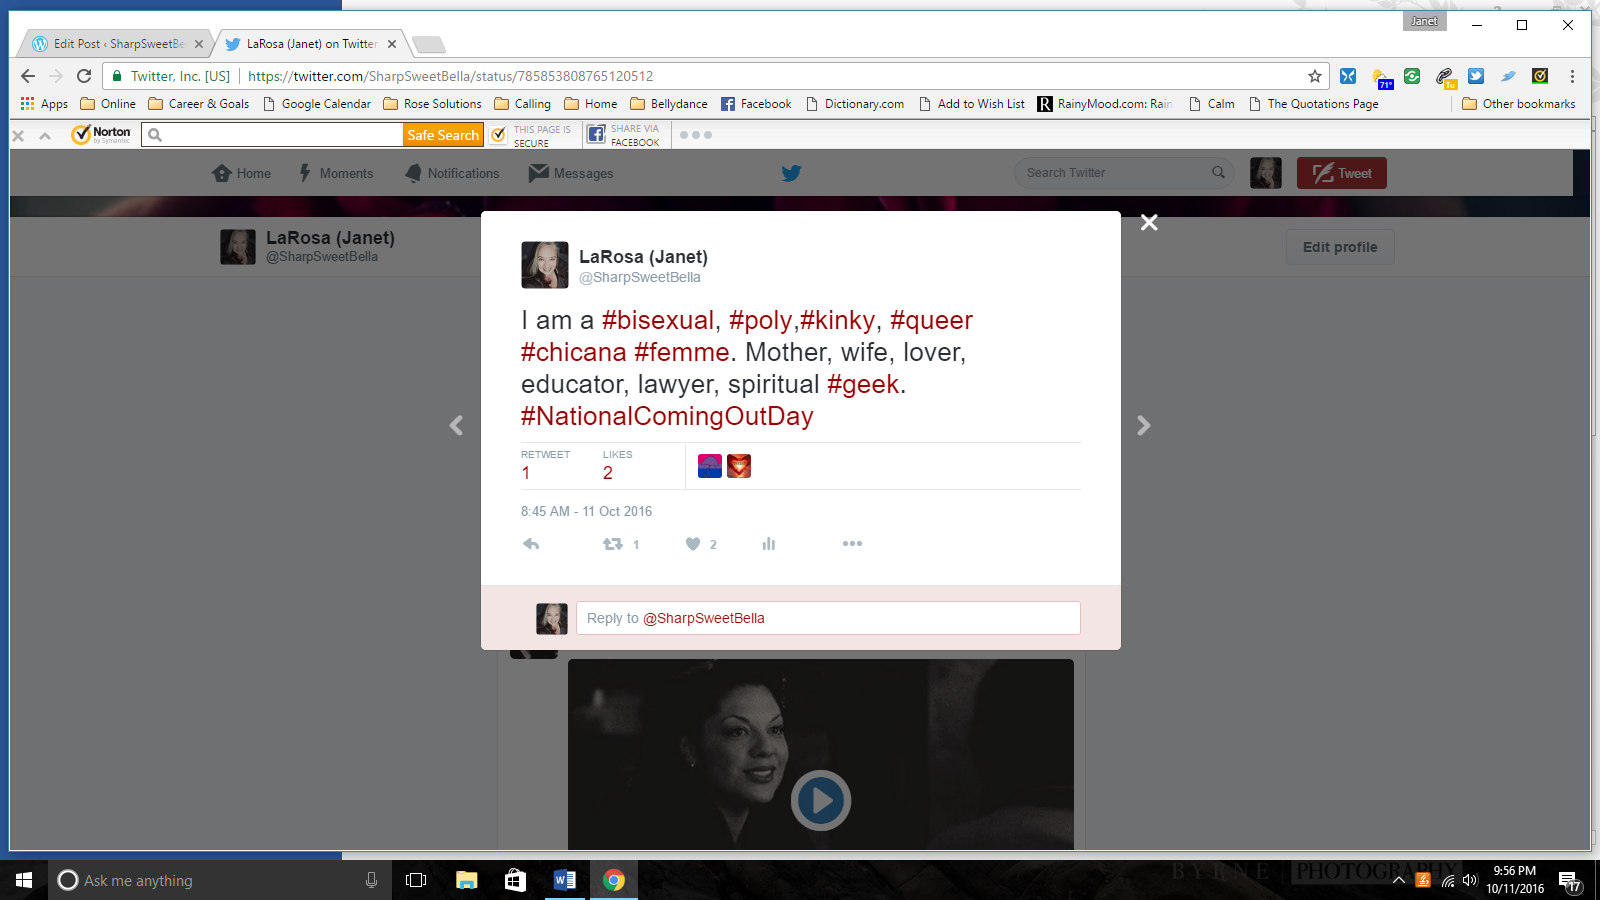Like the tweet with the heart button
Viewport: 1600px width, 900px height.
(692, 543)
